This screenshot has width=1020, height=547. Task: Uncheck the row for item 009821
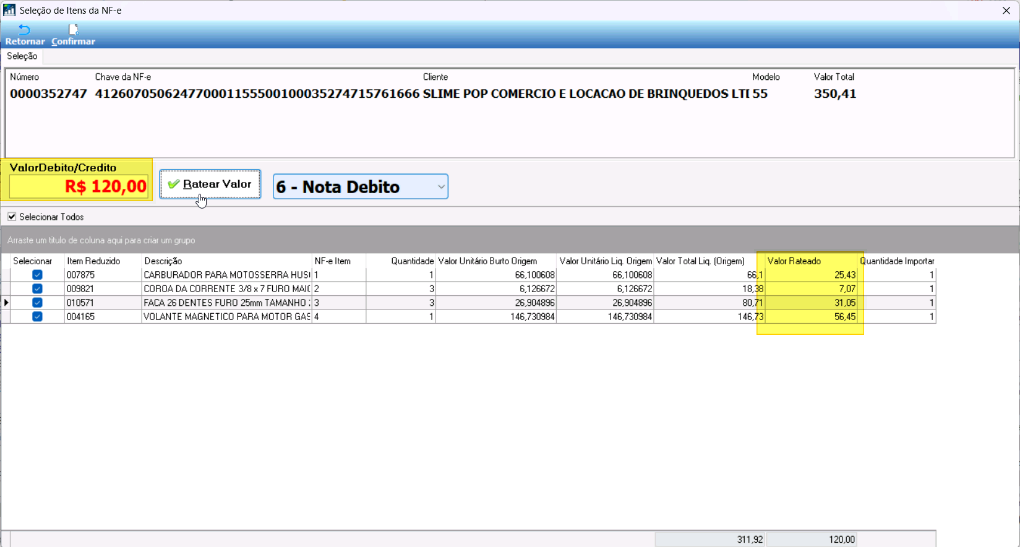pyautogui.click(x=37, y=289)
